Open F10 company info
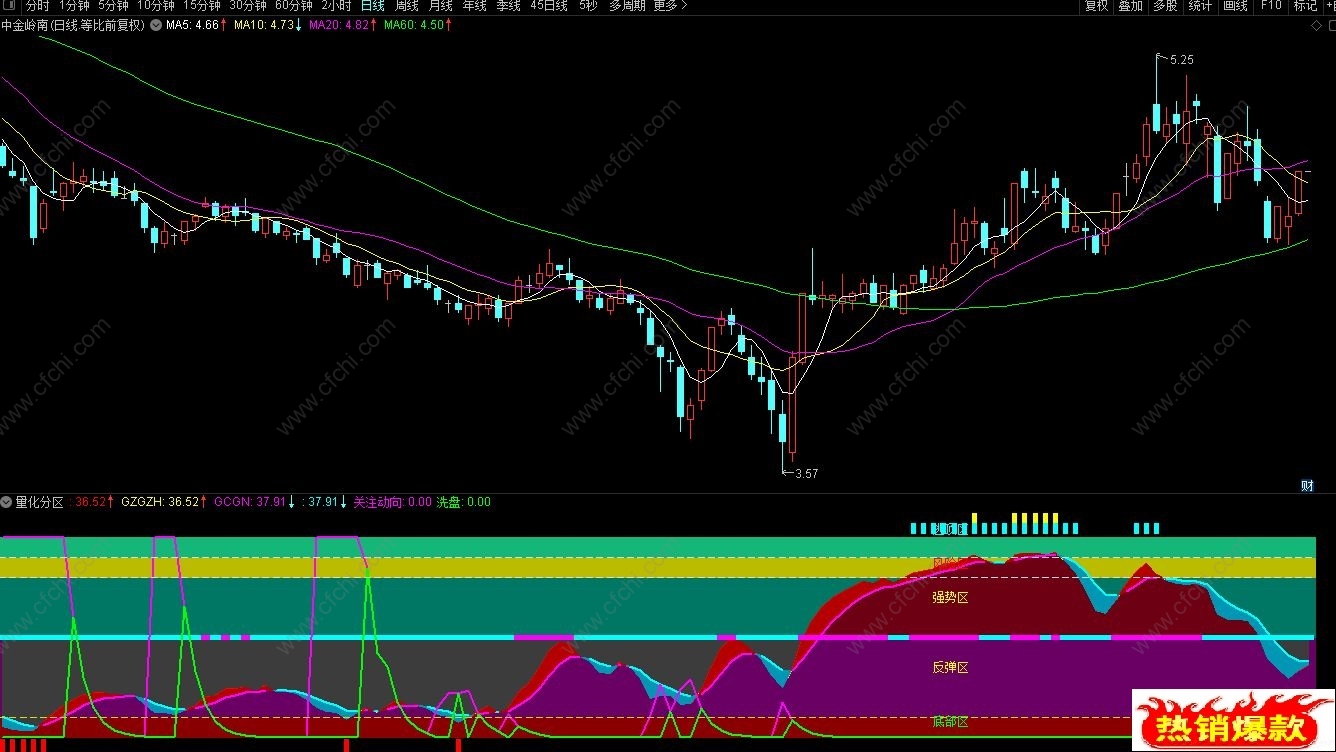 click(1271, 6)
